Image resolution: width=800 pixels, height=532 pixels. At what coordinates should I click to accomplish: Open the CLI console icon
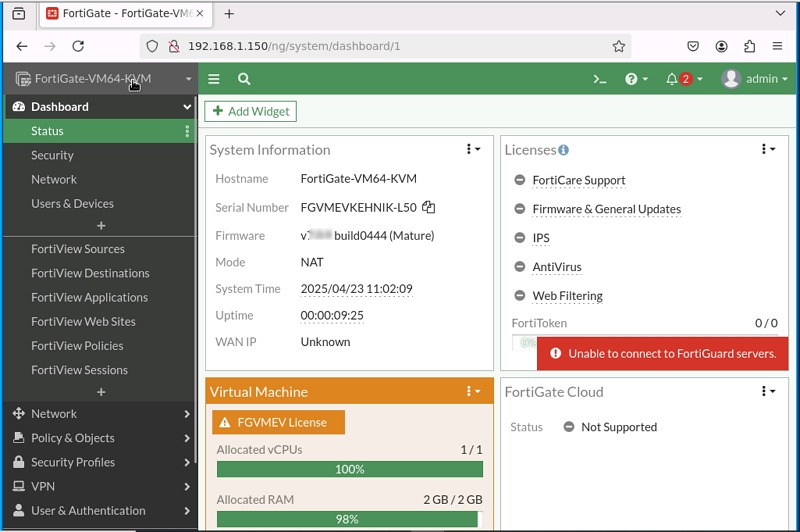point(600,79)
